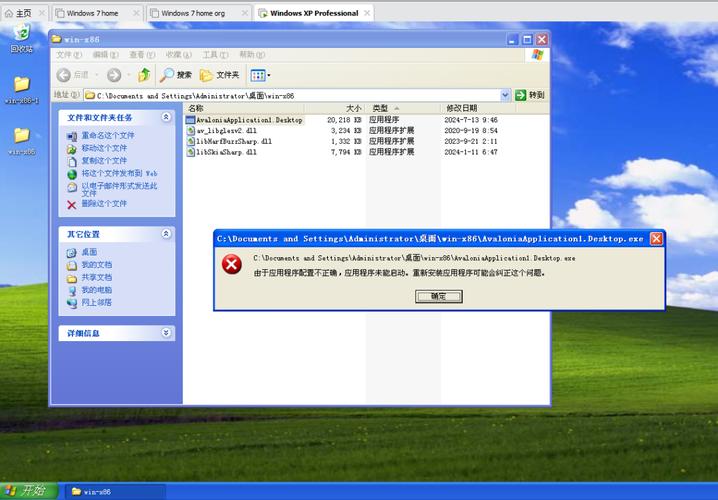718x500 pixels.
Task: Click the My Computer icon in Other Places
Action: pos(71,290)
